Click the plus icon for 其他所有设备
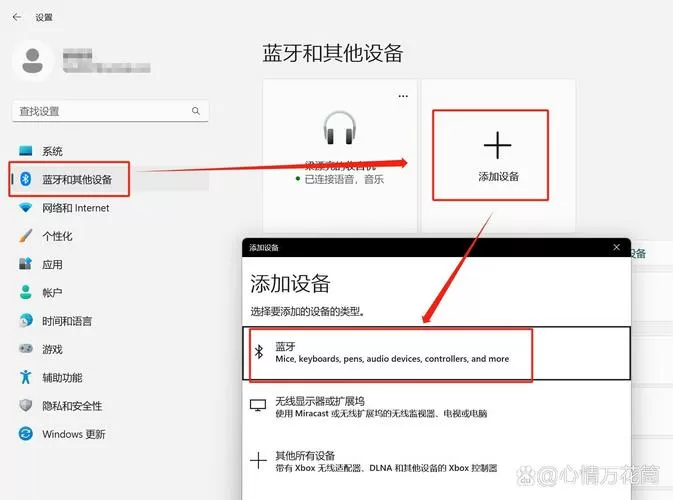 pyautogui.click(x=258, y=461)
